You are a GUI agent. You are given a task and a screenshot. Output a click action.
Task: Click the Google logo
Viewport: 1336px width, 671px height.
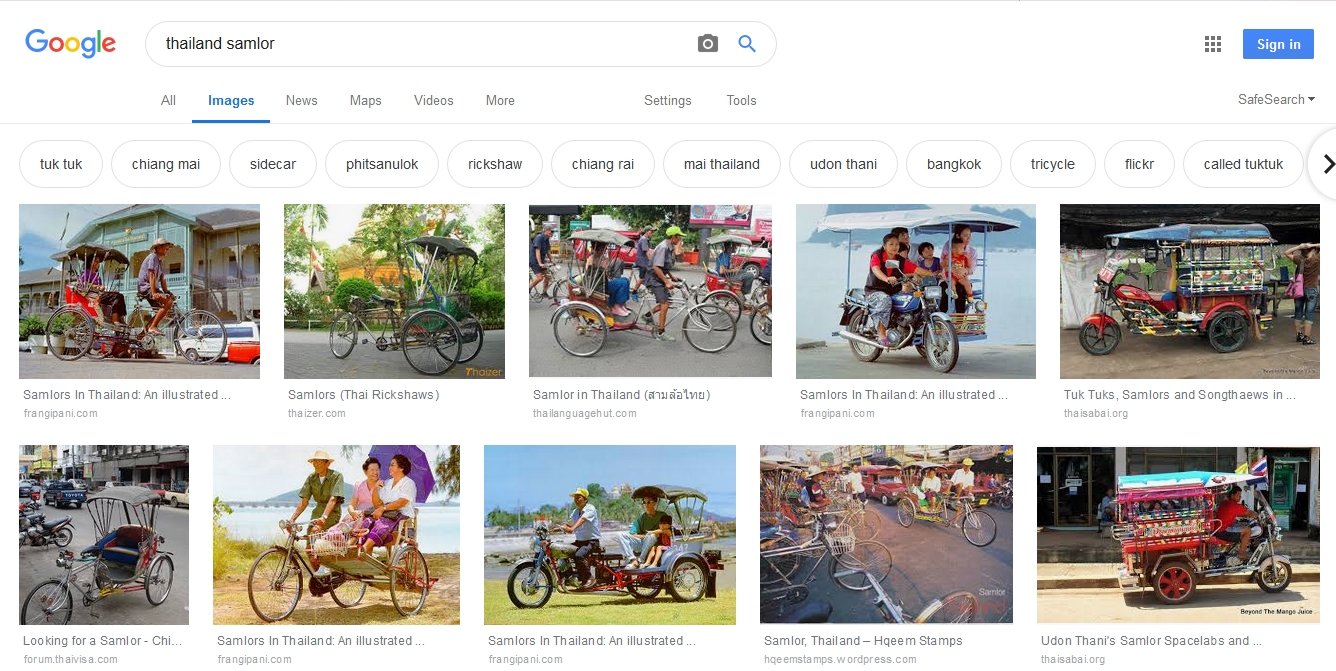pos(71,43)
